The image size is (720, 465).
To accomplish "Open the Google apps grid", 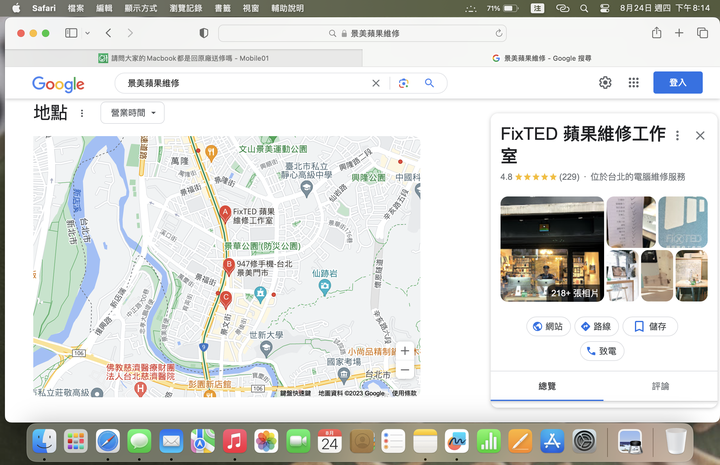I will click(x=634, y=83).
